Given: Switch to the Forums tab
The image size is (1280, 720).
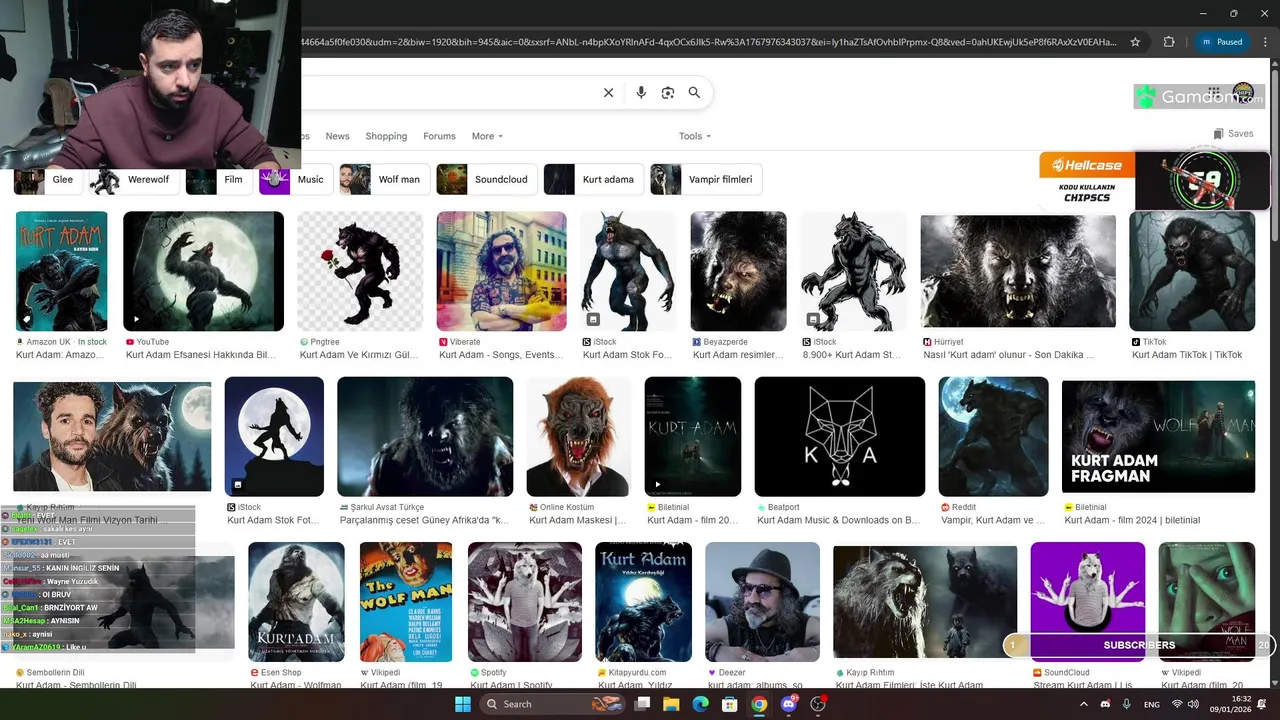Looking at the screenshot, I should click(439, 136).
